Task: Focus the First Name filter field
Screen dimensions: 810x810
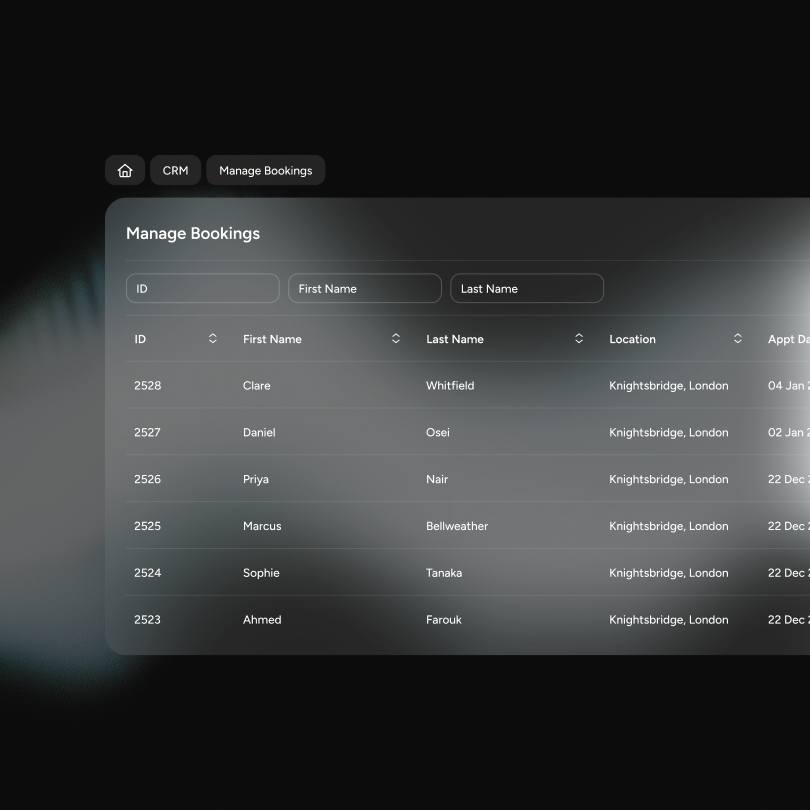Action: [365, 288]
